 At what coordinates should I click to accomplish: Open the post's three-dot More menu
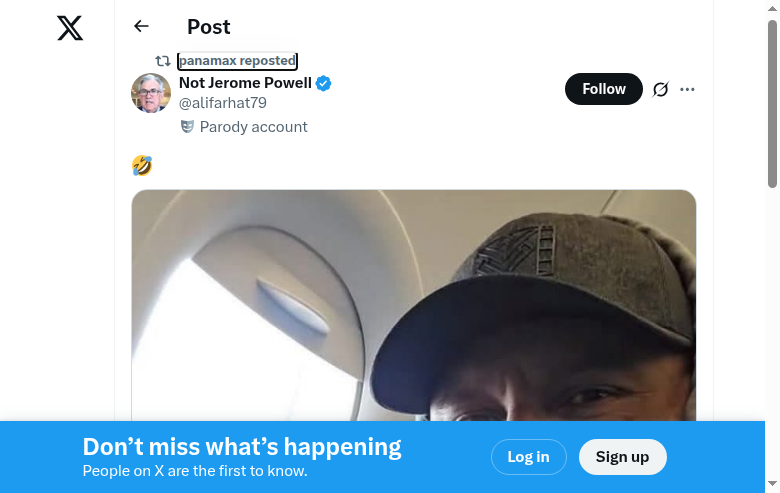pos(687,89)
